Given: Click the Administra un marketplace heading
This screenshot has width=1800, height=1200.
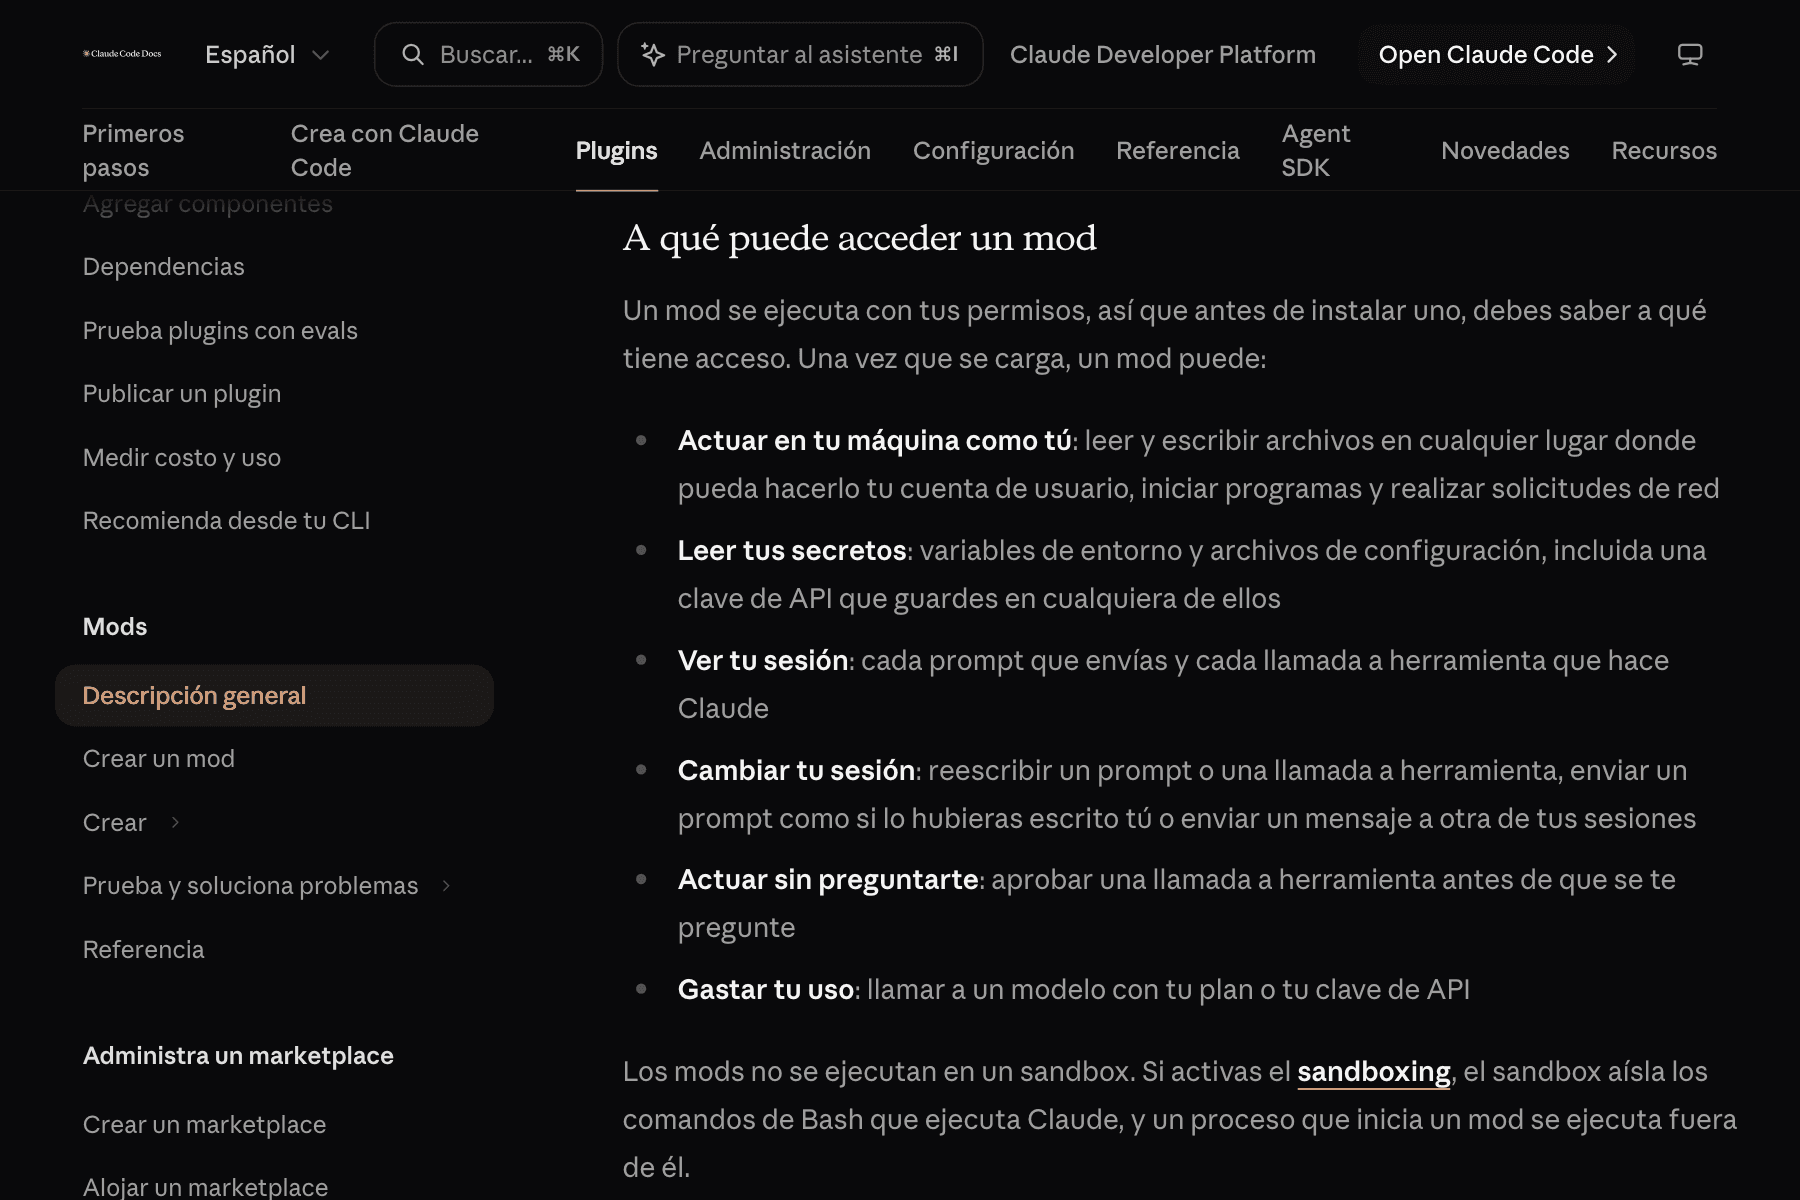Looking at the screenshot, I should coord(238,1055).
